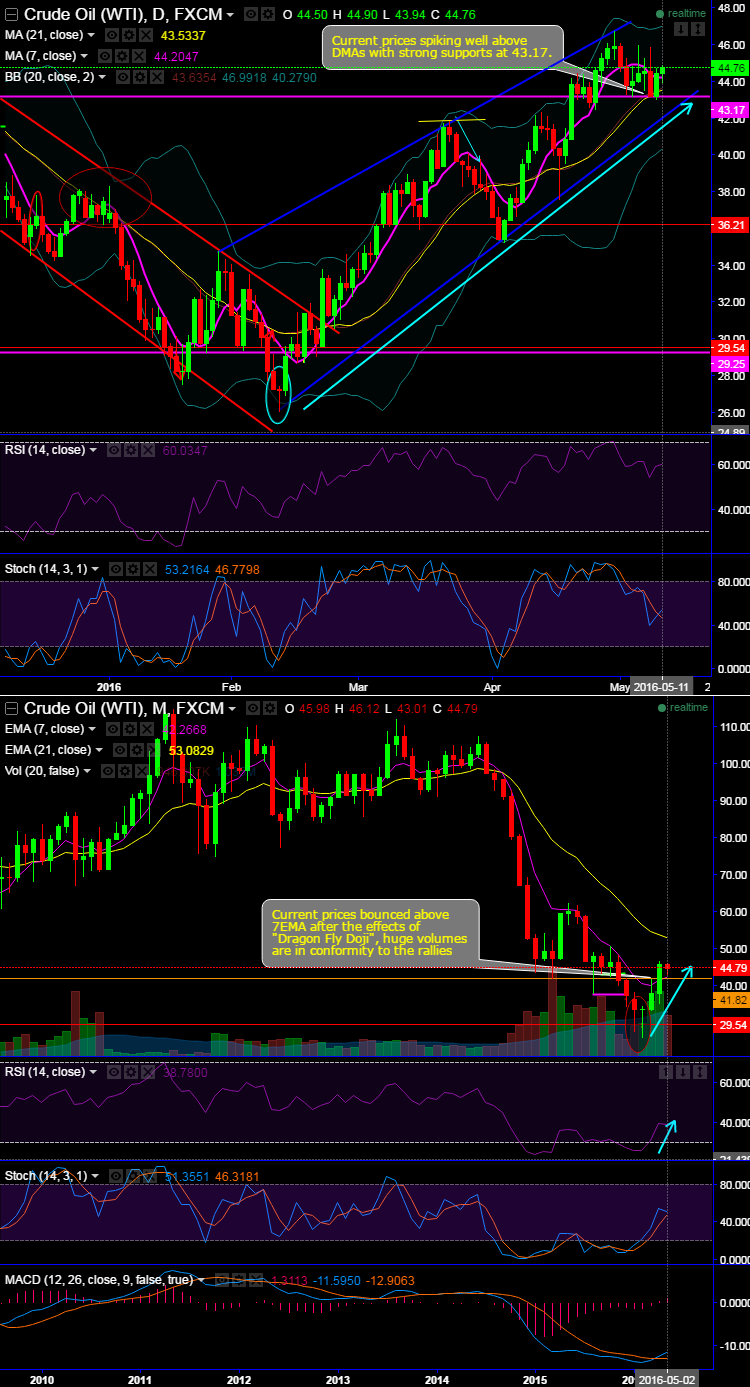Remove the daily chart RSI indicator

(x=148, y=451)
